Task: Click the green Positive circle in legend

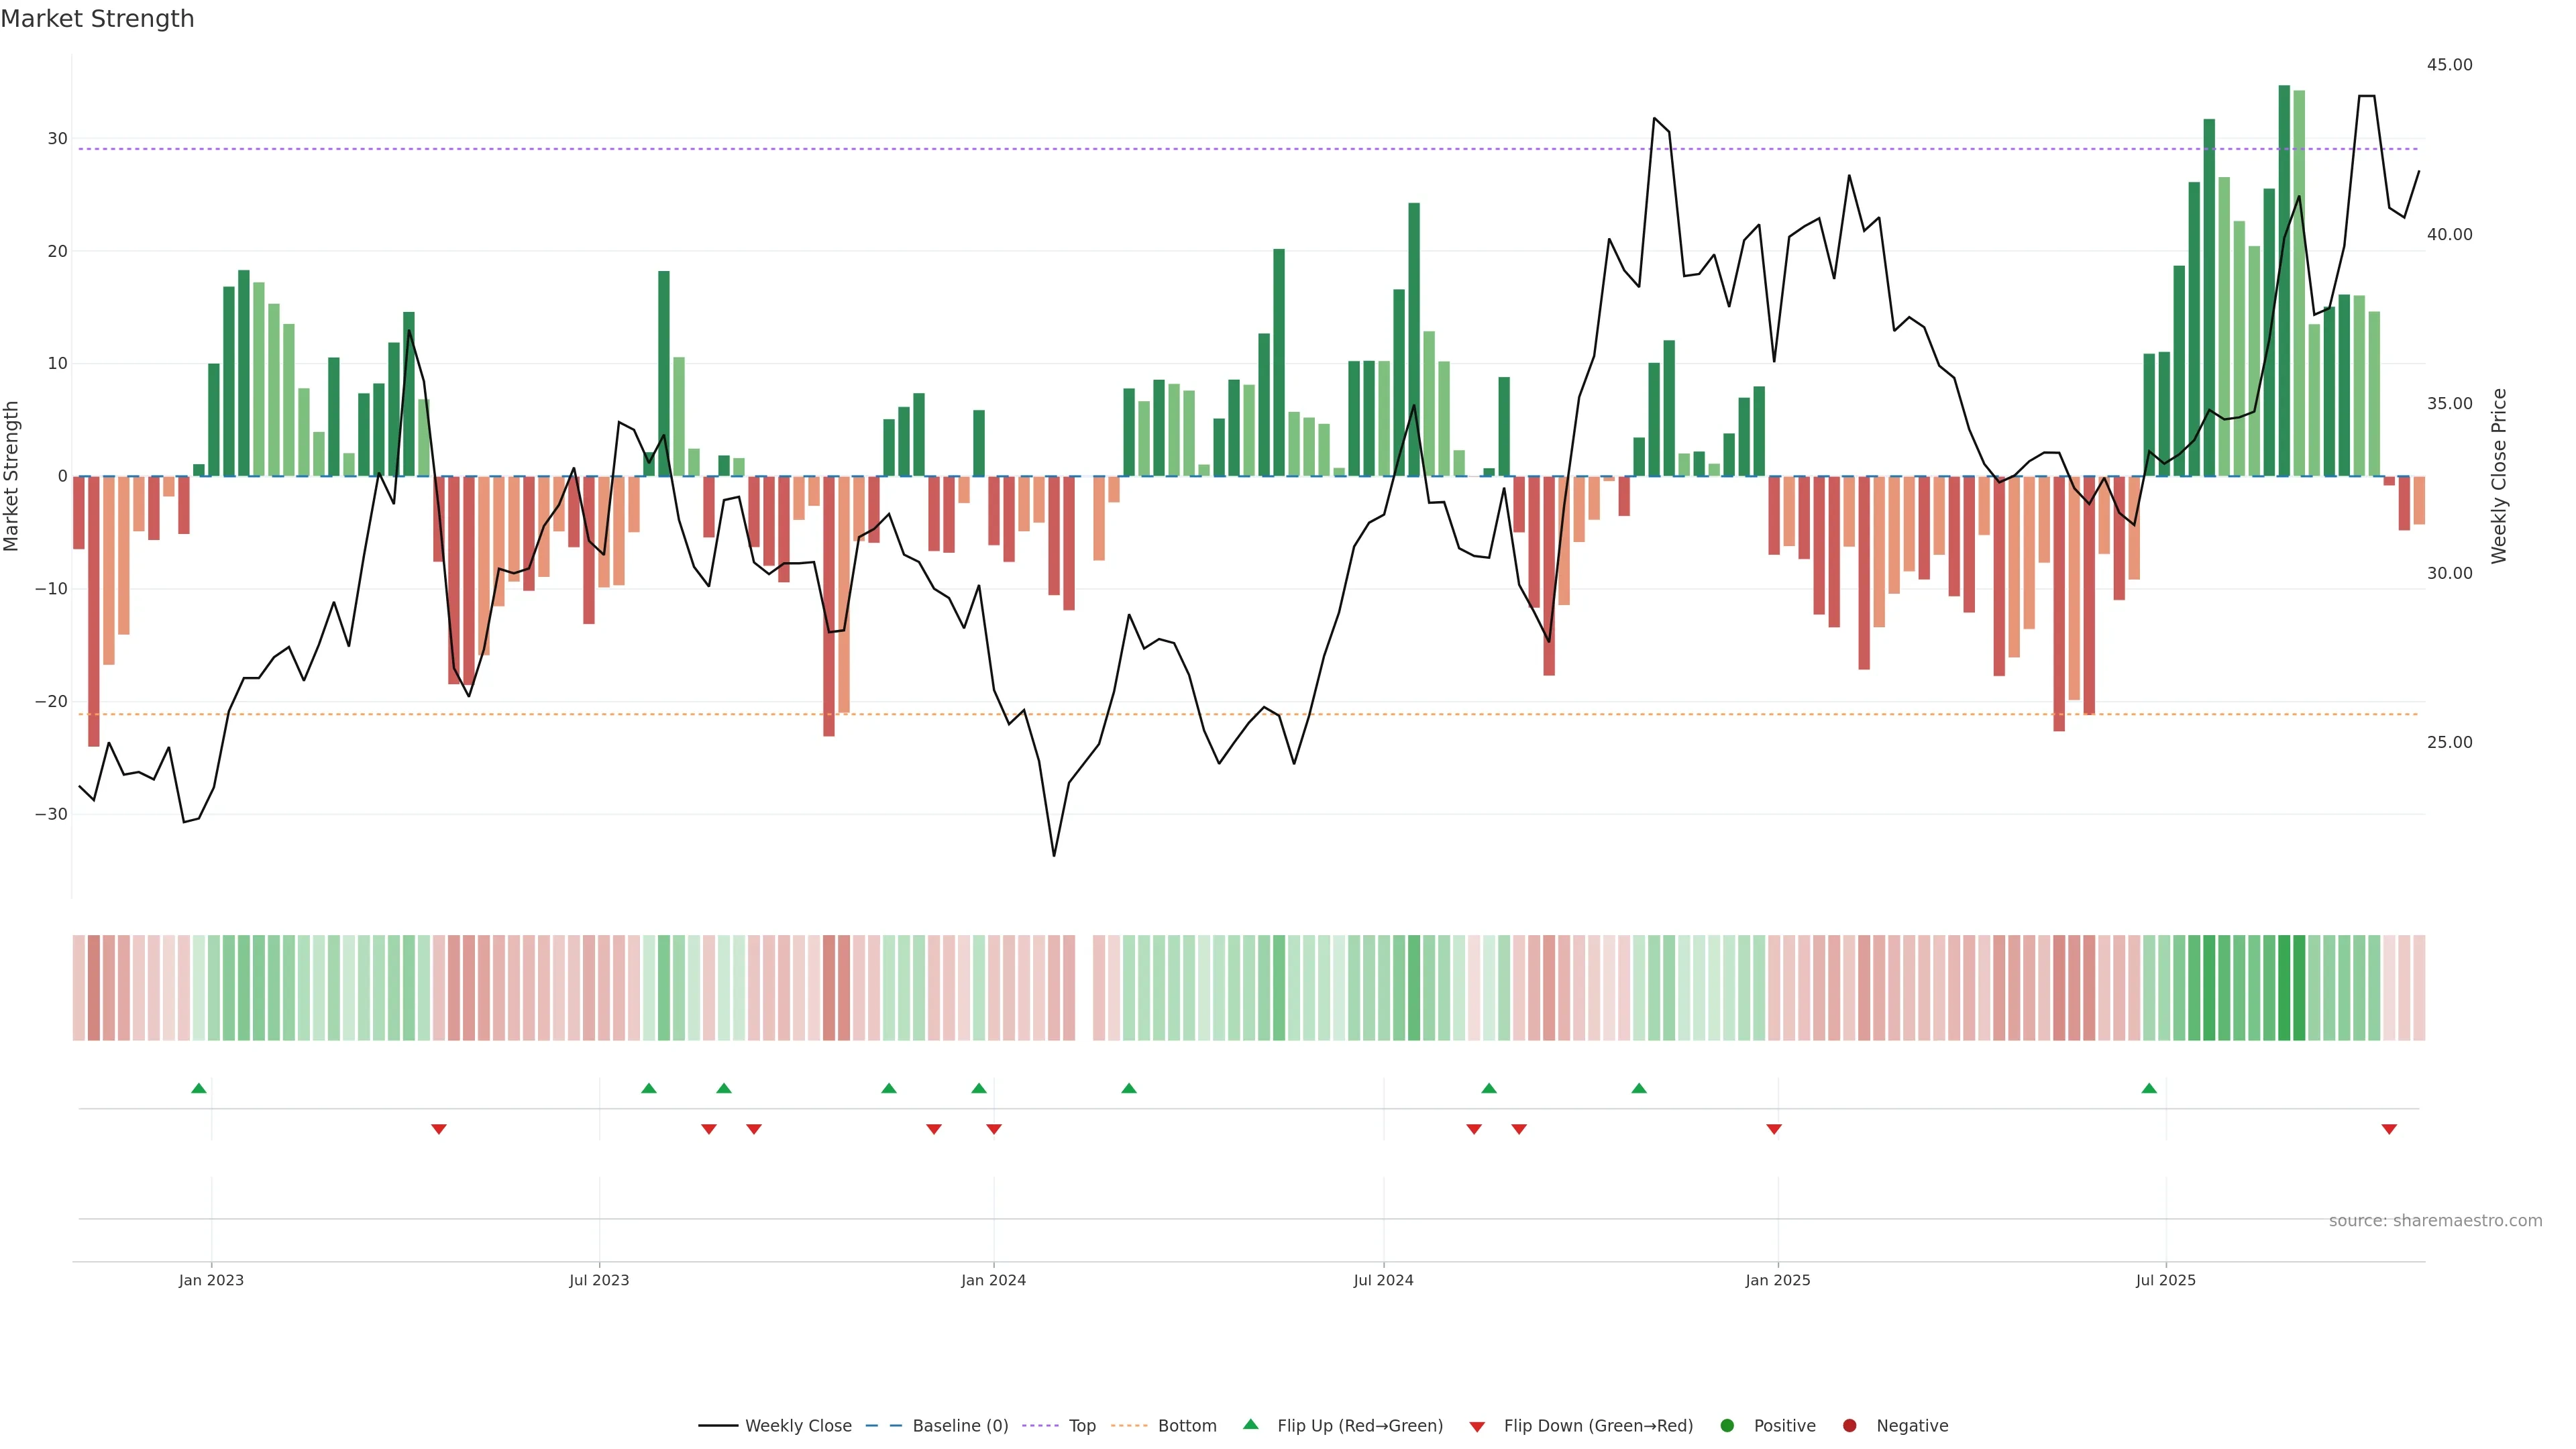Action: click(x=1727, y=1425)
